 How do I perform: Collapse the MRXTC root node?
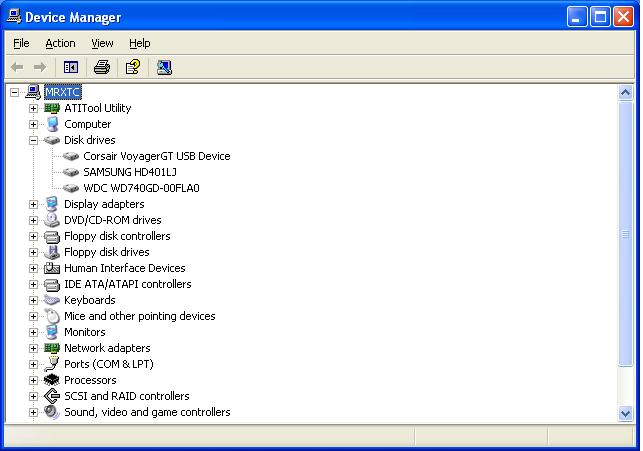14,92
